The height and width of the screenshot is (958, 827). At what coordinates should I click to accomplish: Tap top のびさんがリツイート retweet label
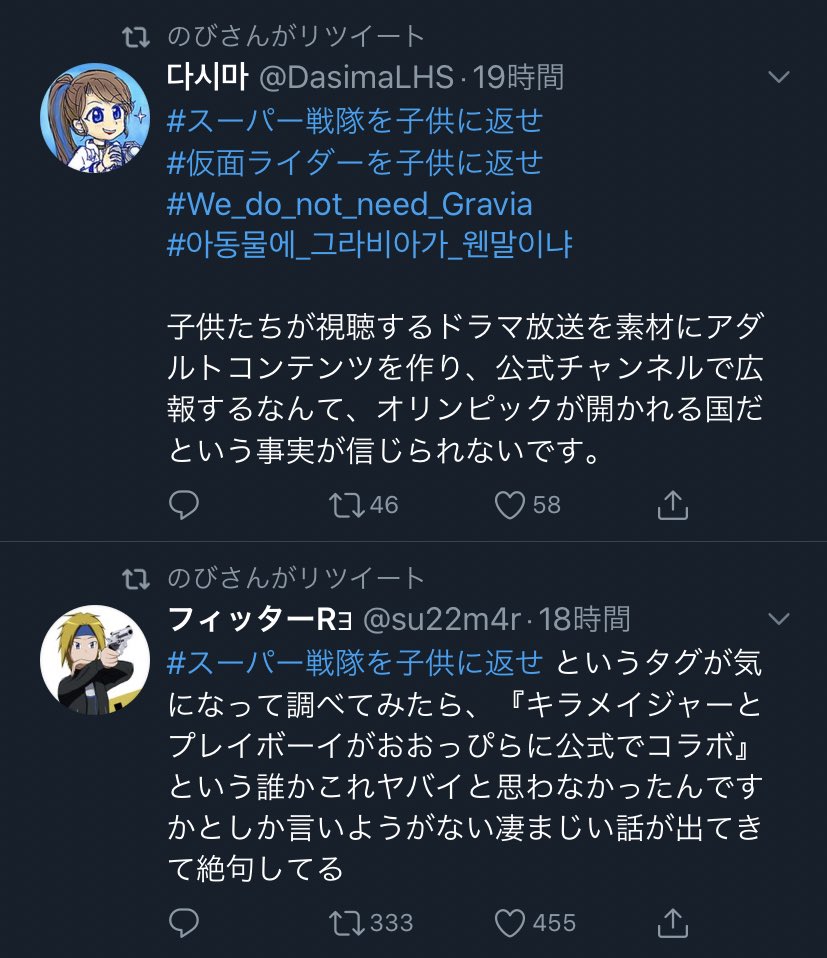coord(296,36)
